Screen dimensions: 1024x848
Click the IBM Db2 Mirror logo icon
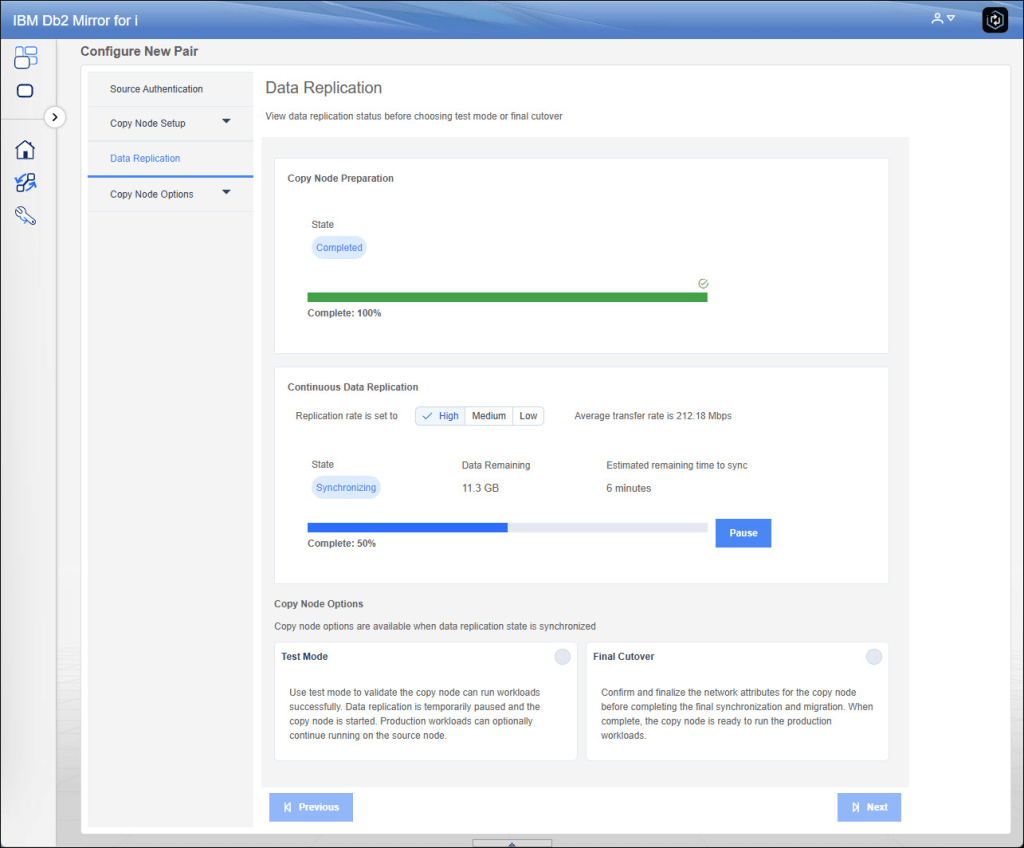[x=995, y=20]
